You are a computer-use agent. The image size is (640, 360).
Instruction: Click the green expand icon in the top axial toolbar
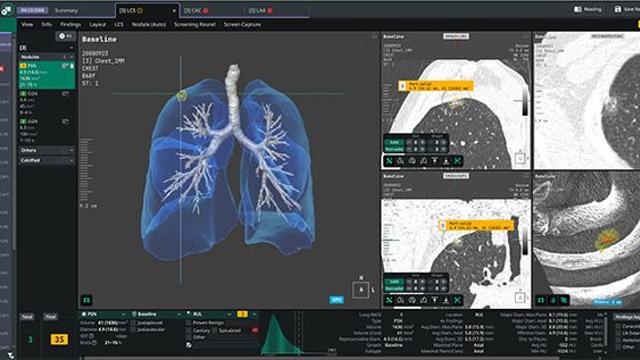tap(458, 161)
